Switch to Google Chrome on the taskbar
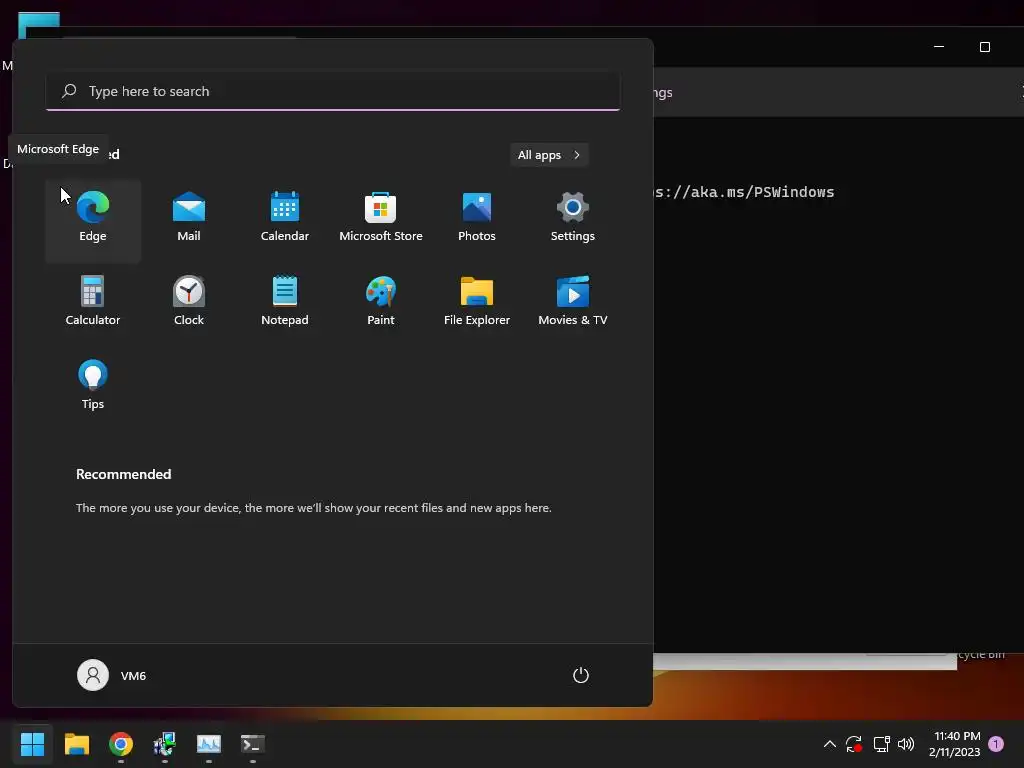The width and height of the screenshot is (1024, 768). (x=121, y=744)
